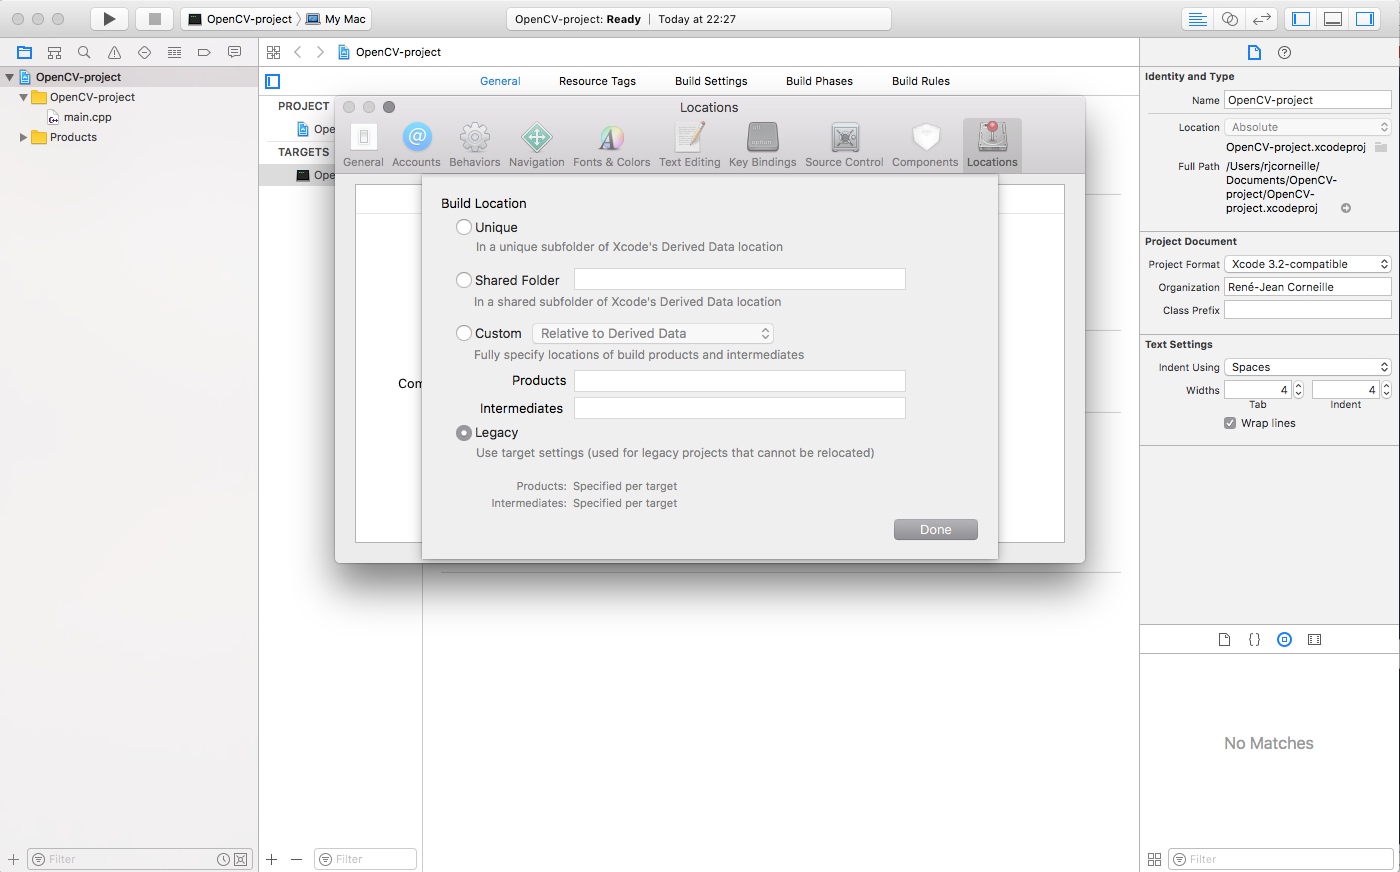Stop the running task with the Stop button
Image resolution: width=1400 pixels, height=872 pixels.
pos(154,19)
